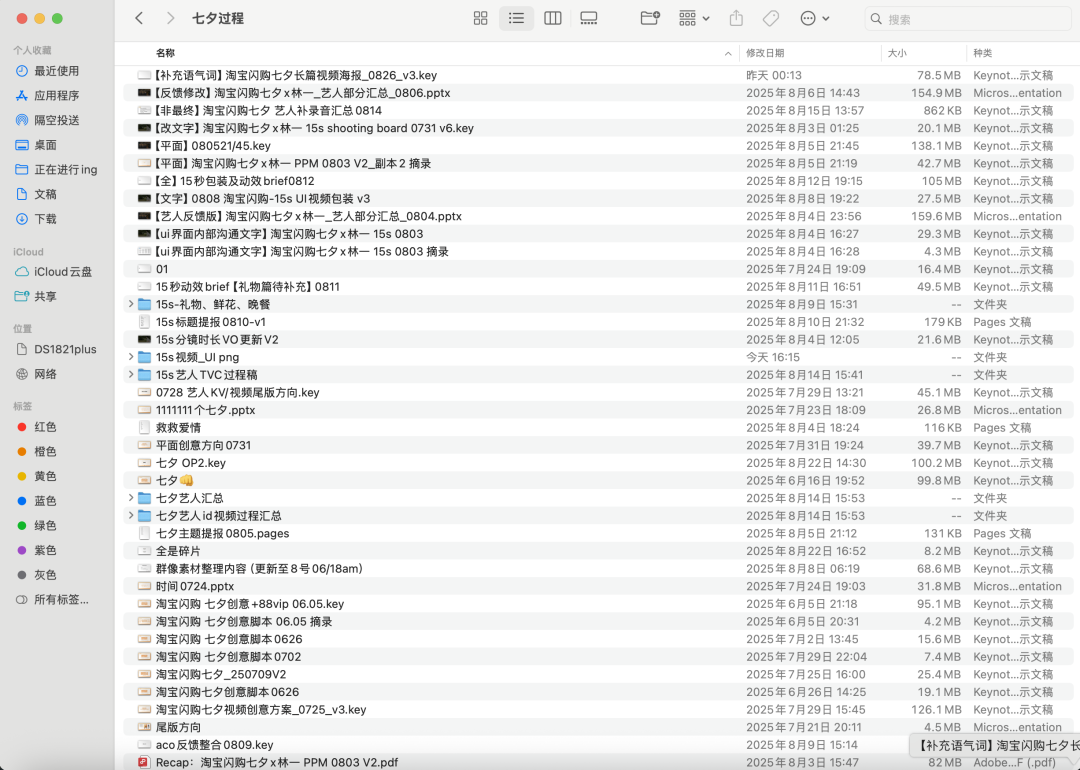Click in the 搜索 search field

point(968,19)
